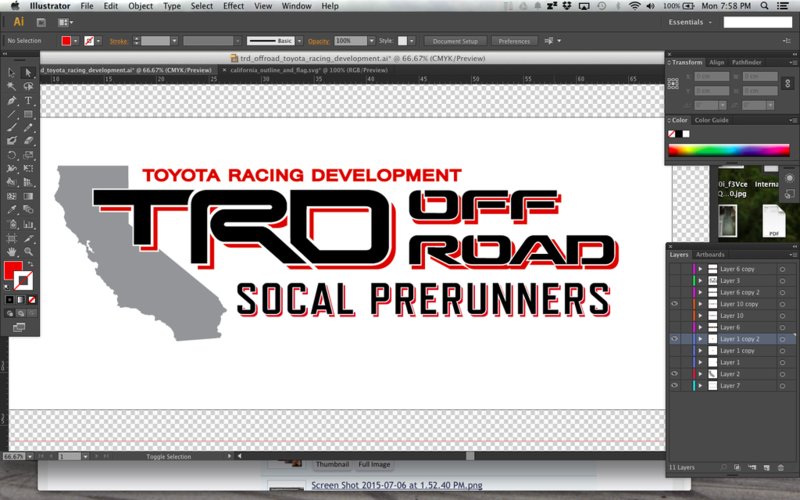
Task: Click Change Screen Mode icon at toolbar bottom
Action: [x=19, y=327]
